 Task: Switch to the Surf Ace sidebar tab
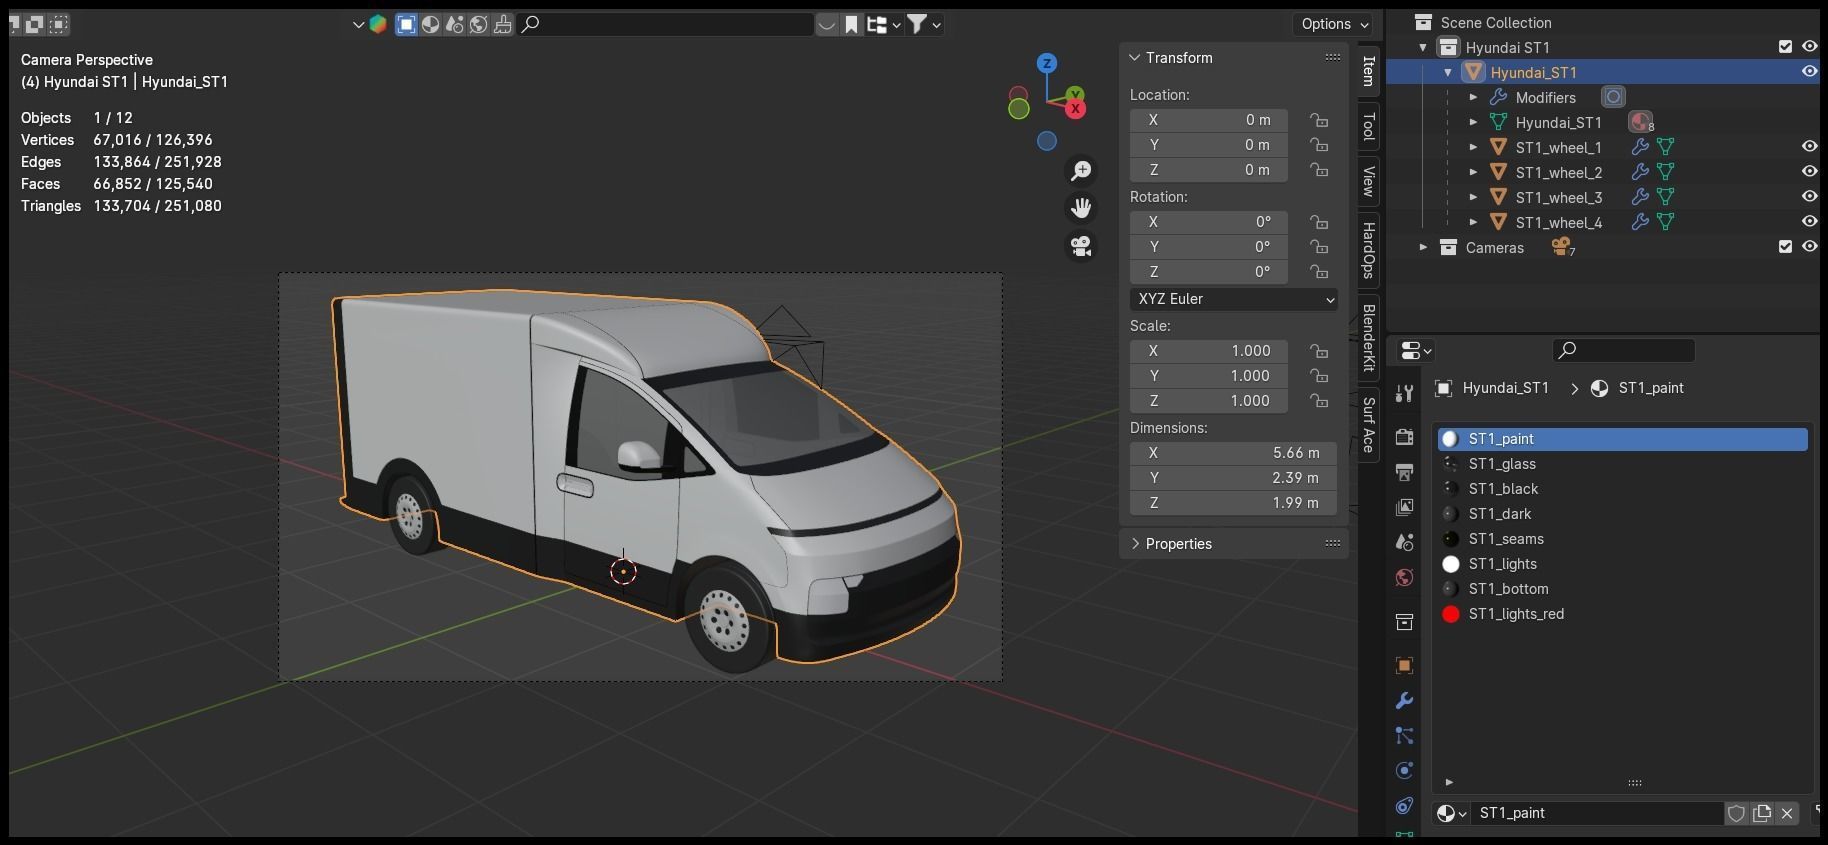[x=1368, y=425]
